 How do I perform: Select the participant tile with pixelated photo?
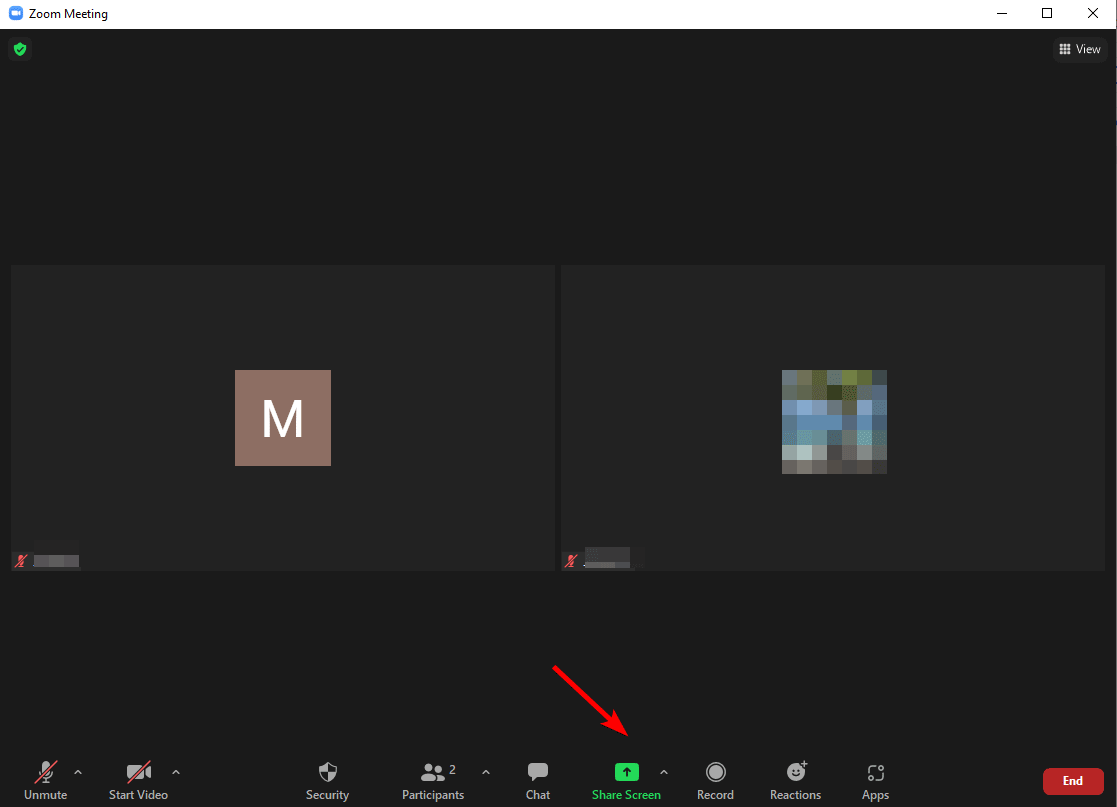(x=833, y=418)
